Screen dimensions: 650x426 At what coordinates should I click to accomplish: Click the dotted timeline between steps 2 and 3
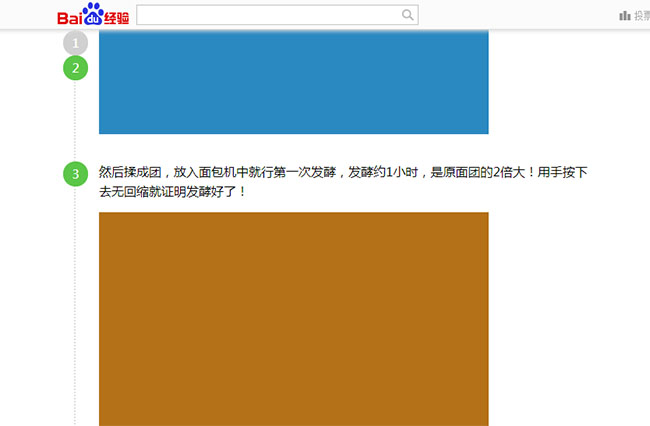point(75,120)
